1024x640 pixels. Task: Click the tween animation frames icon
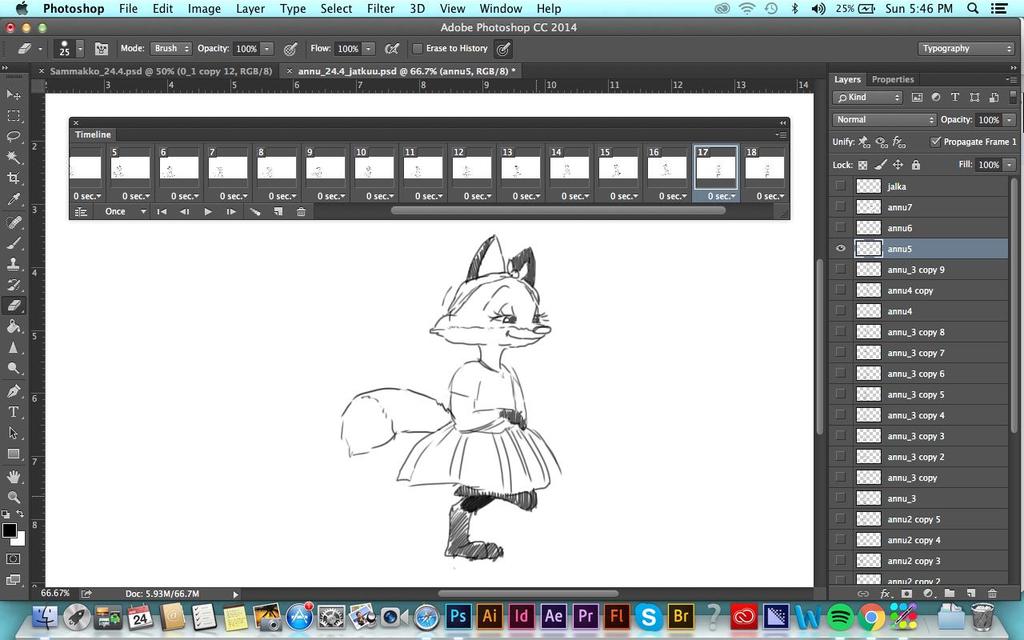click(x=255, y=212)
